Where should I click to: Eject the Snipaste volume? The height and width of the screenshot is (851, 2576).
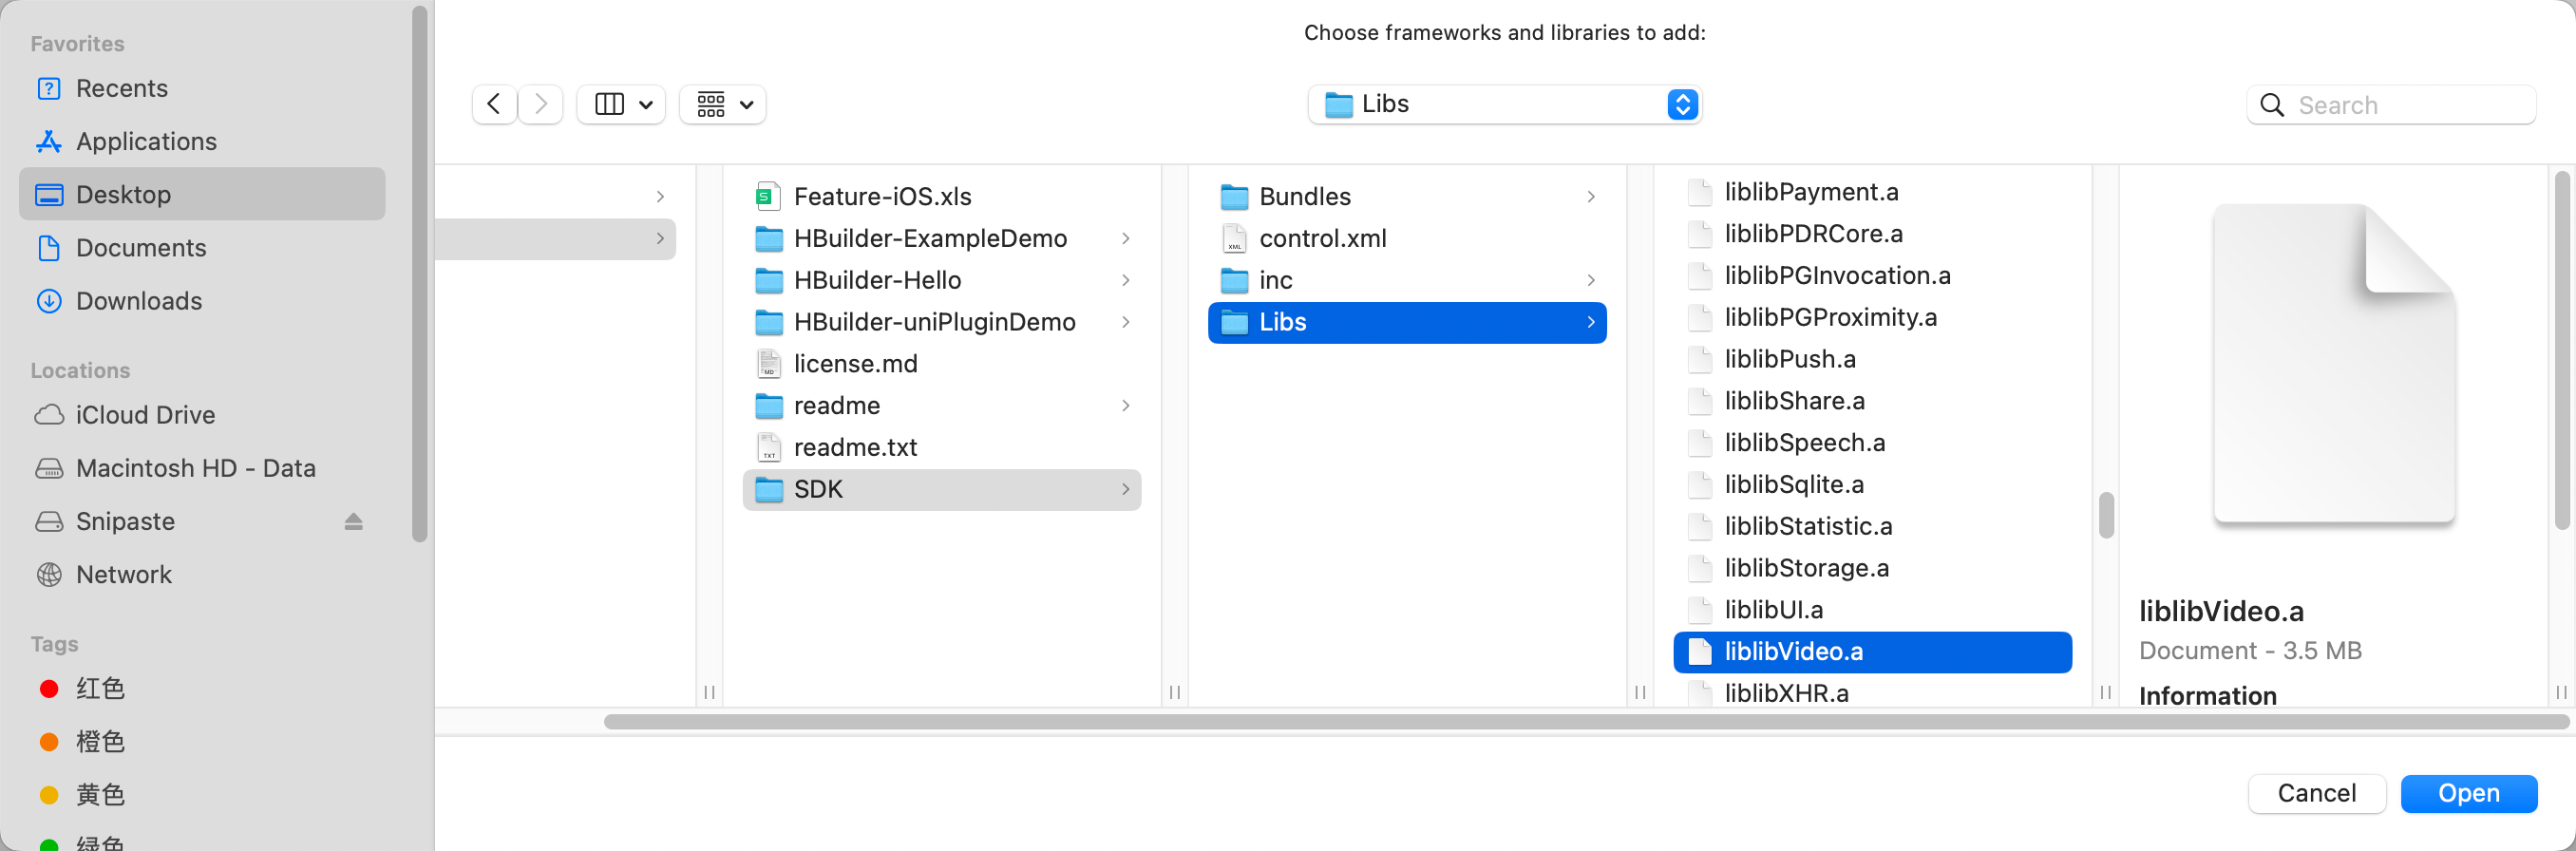point(353,521)
